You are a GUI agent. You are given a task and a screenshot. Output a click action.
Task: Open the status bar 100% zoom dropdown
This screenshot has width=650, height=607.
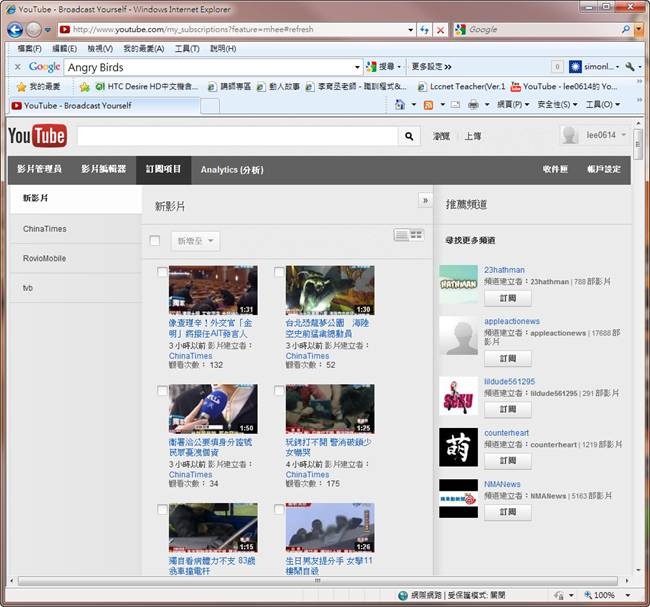click(628, 595)
